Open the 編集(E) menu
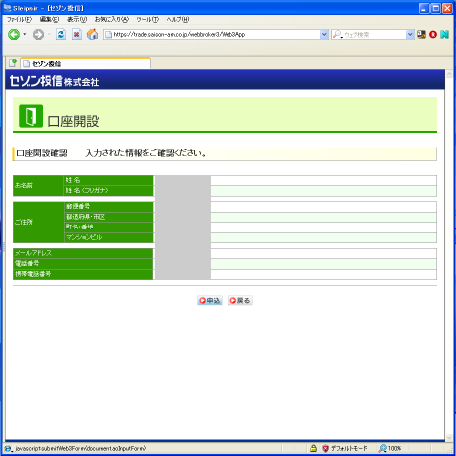The width and height of the screenshot is (456, 456). tap(49, 19)
